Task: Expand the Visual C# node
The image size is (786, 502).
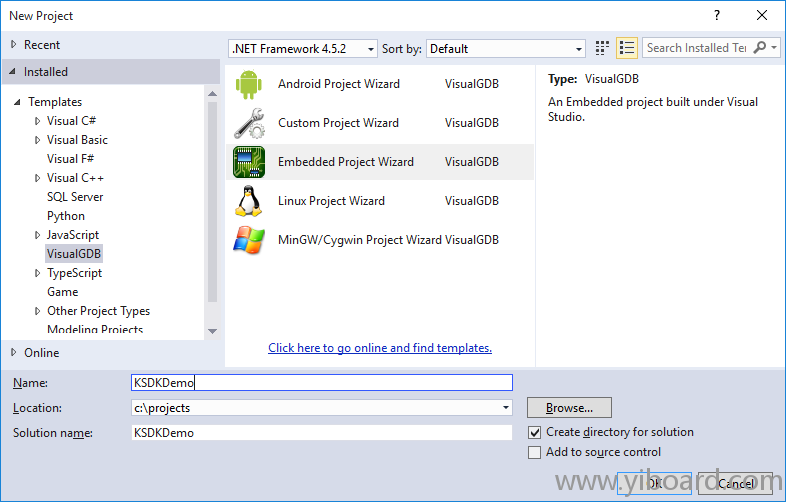Action: (38, 121)
